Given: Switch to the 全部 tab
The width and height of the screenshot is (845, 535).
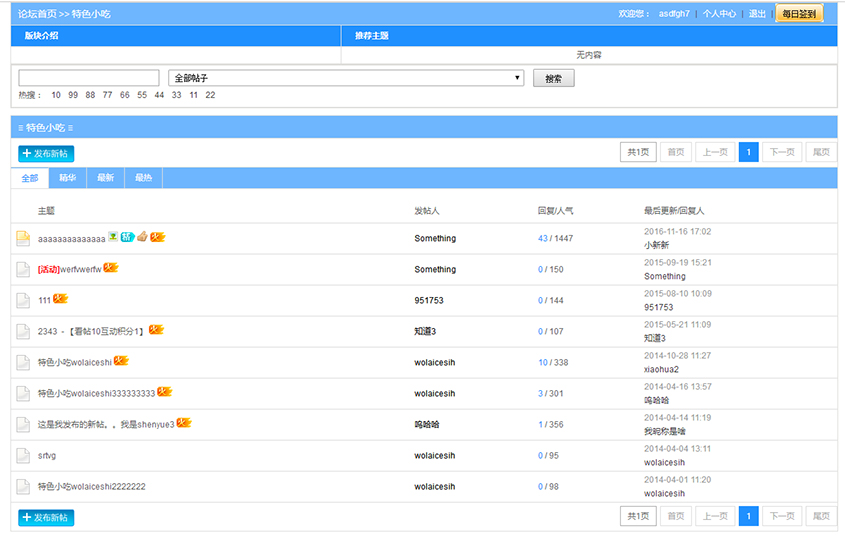Looking at the screenshot, I should click(30, 178).
